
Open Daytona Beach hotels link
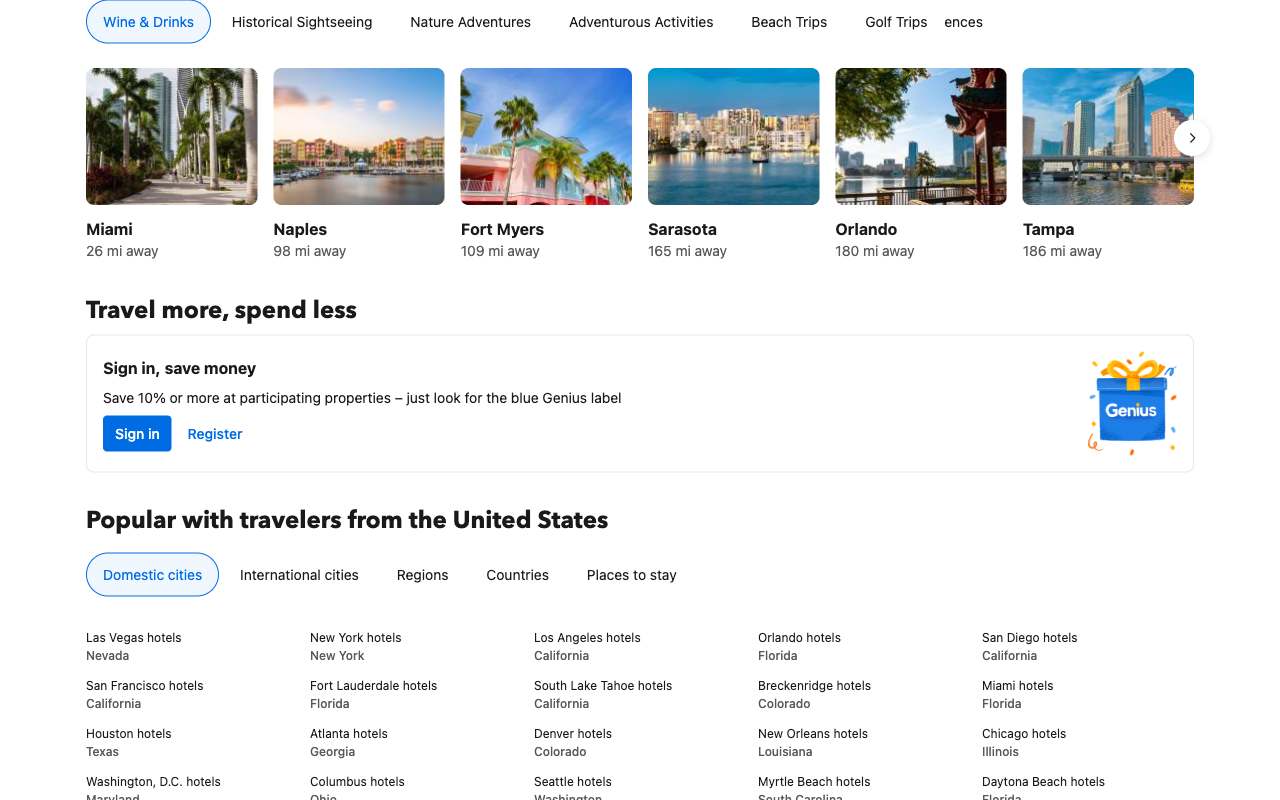[1043, 782]
